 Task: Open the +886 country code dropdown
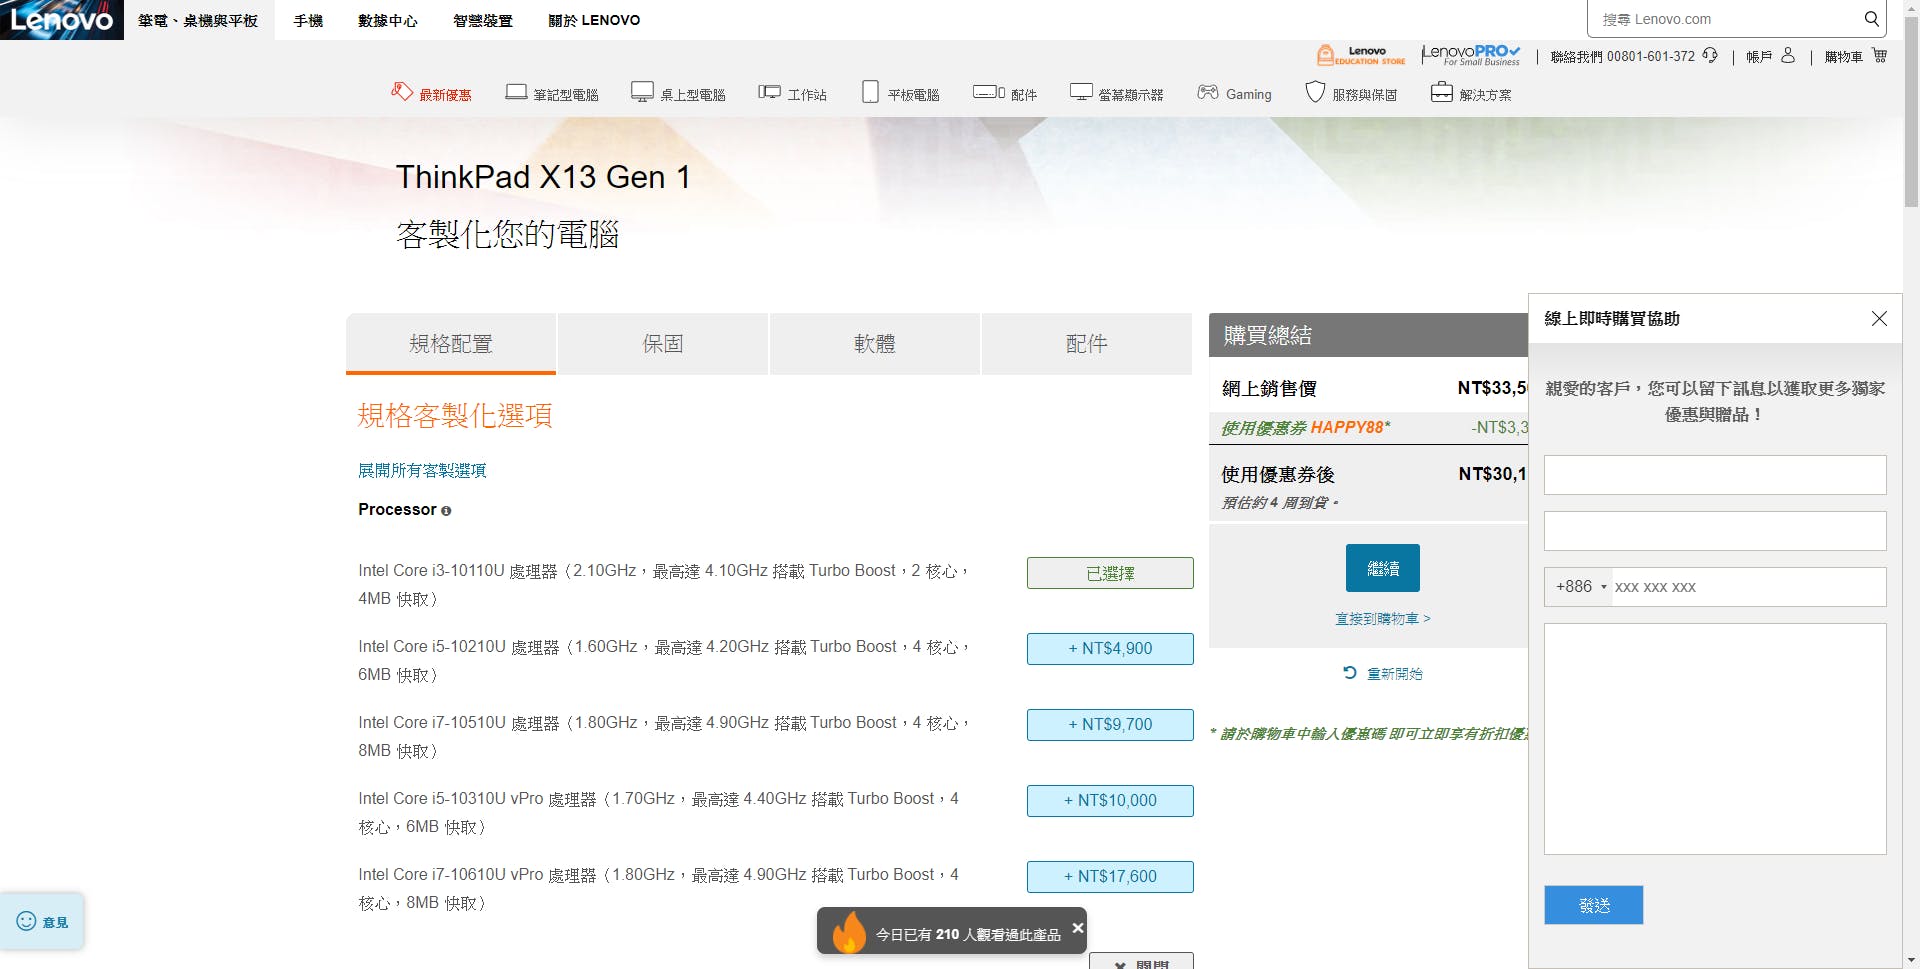[x=1580, y=587]
